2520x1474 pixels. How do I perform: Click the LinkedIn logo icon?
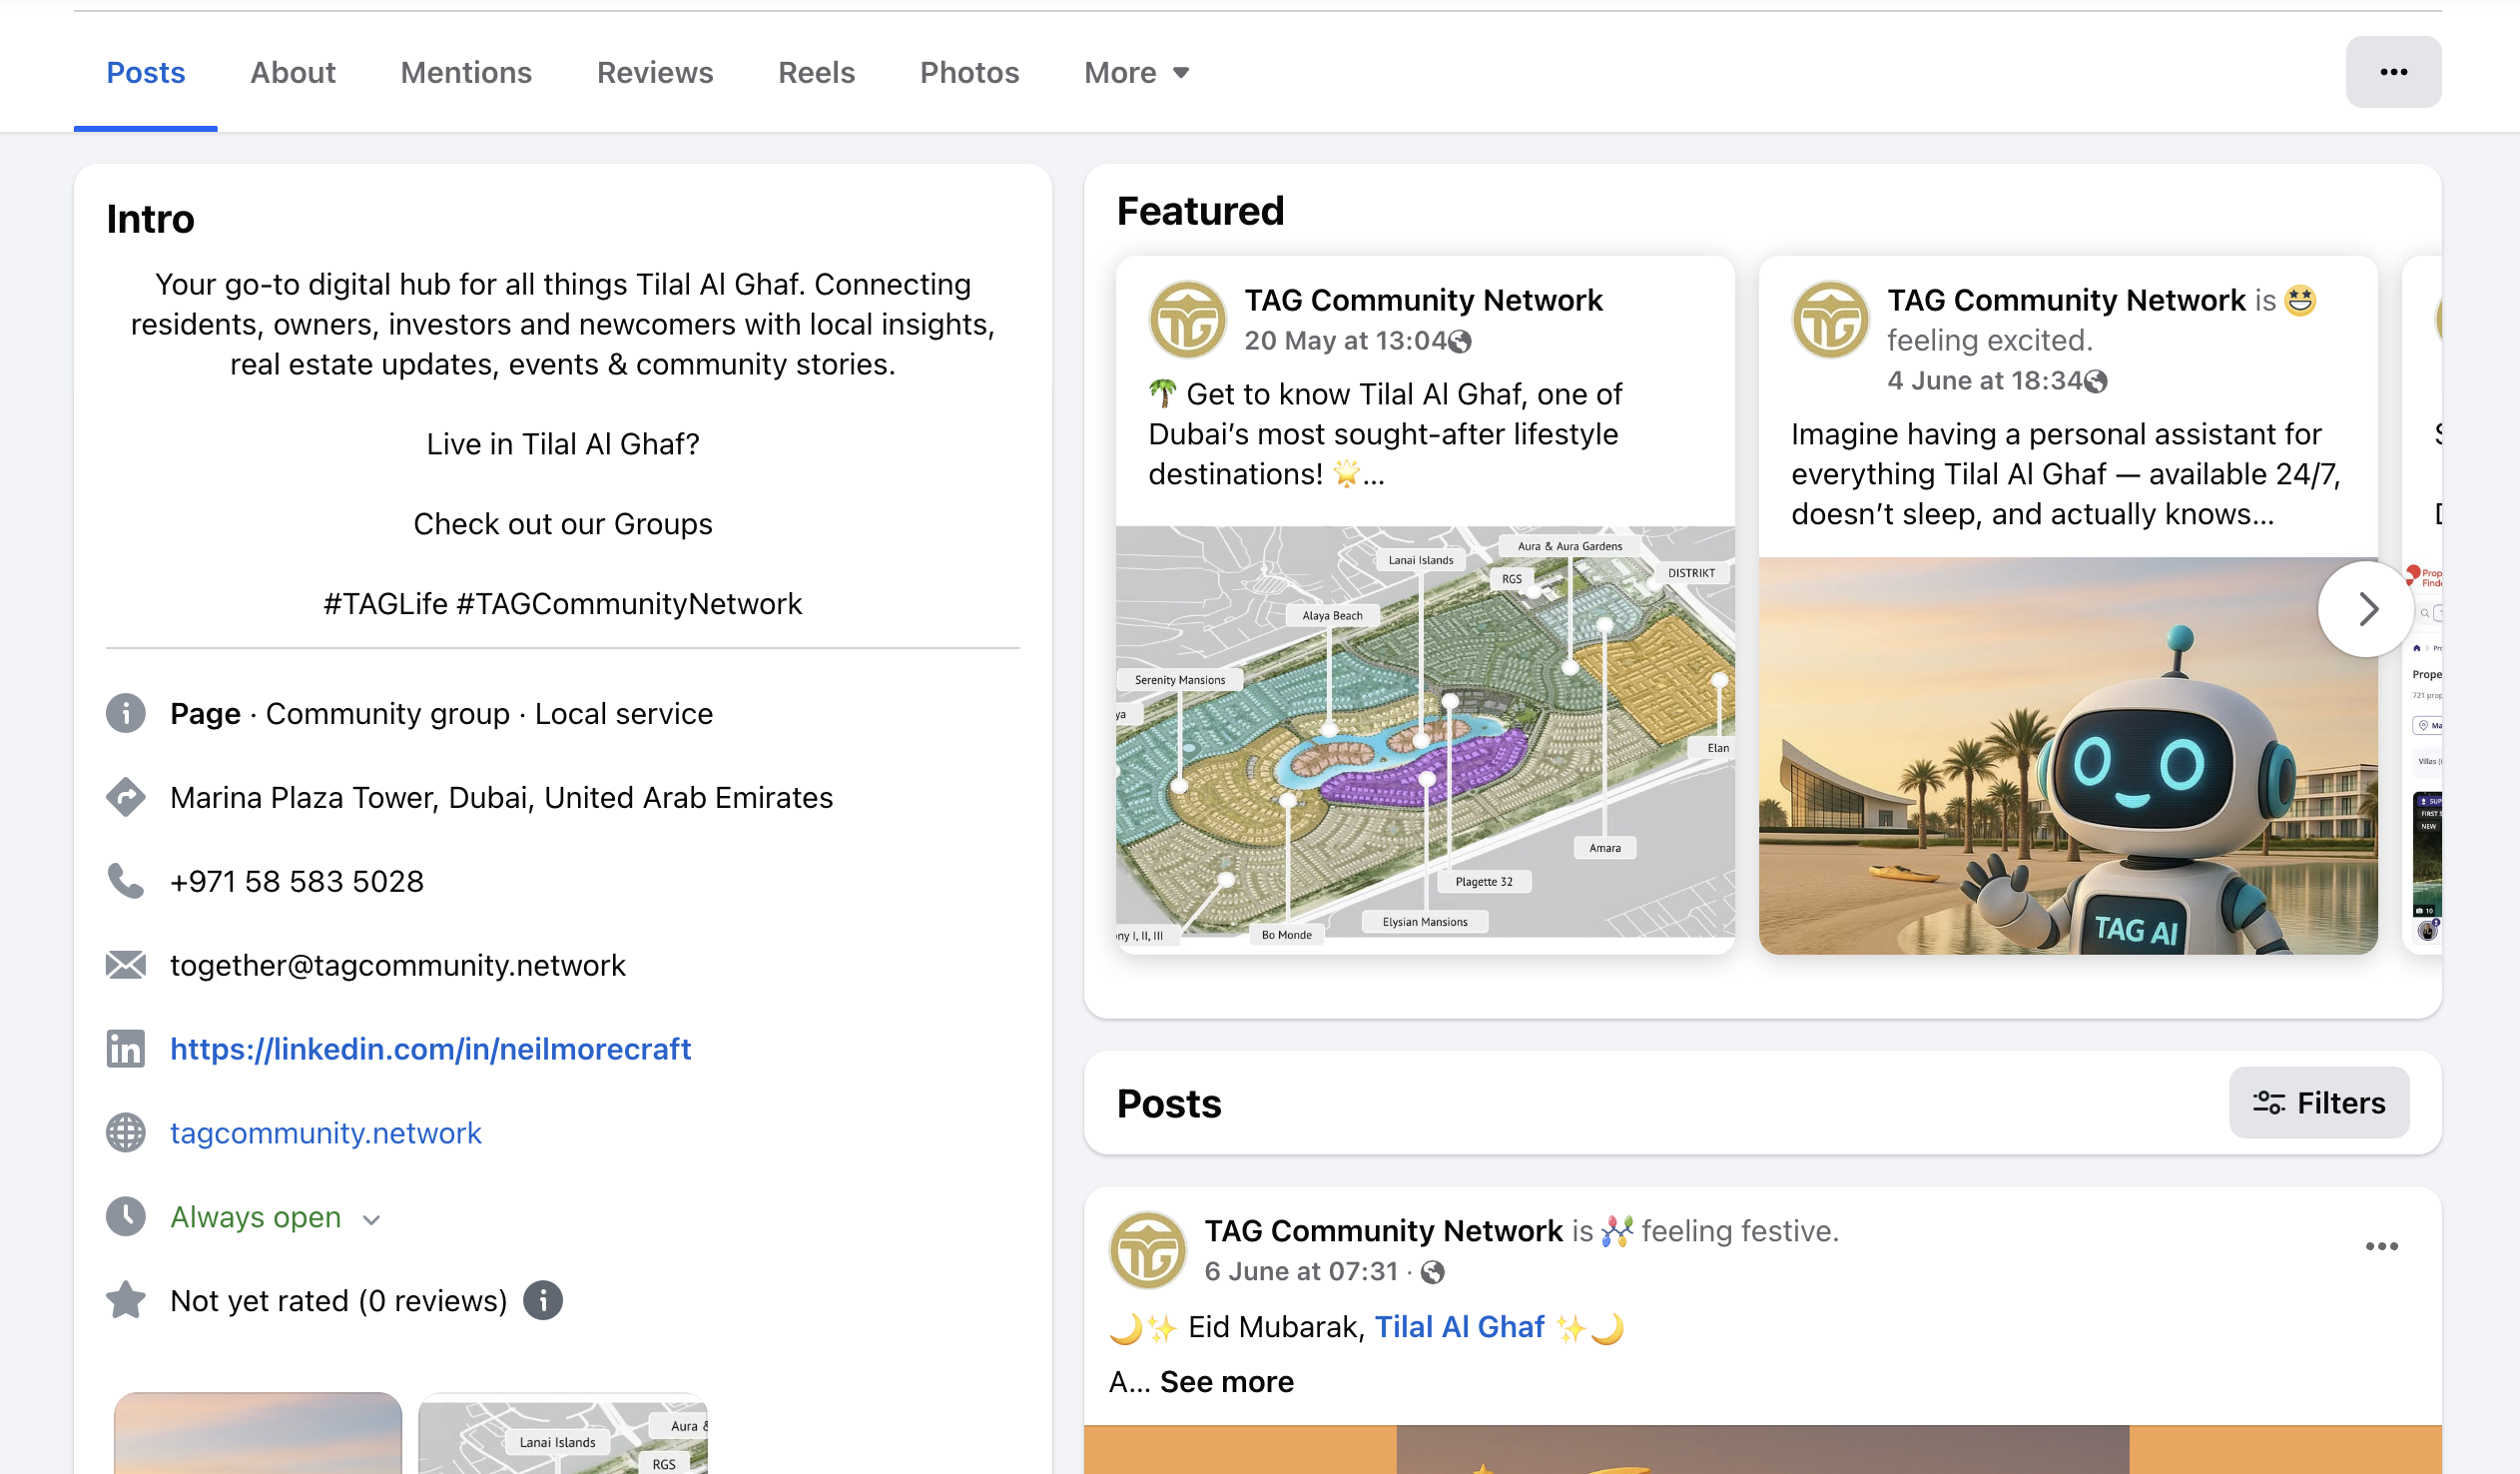pyautogui.click(x=126, y=1049)
